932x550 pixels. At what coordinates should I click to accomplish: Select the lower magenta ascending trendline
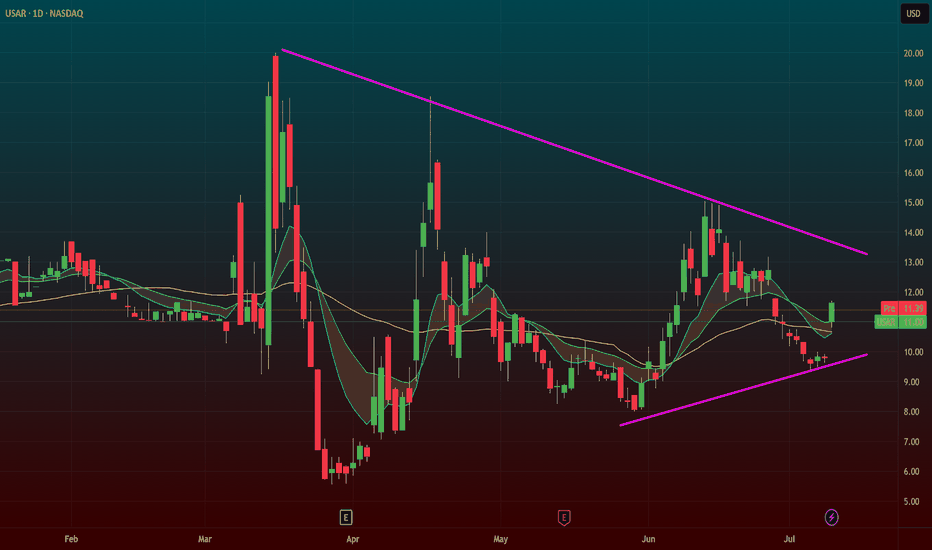click(x=744, y=390)
